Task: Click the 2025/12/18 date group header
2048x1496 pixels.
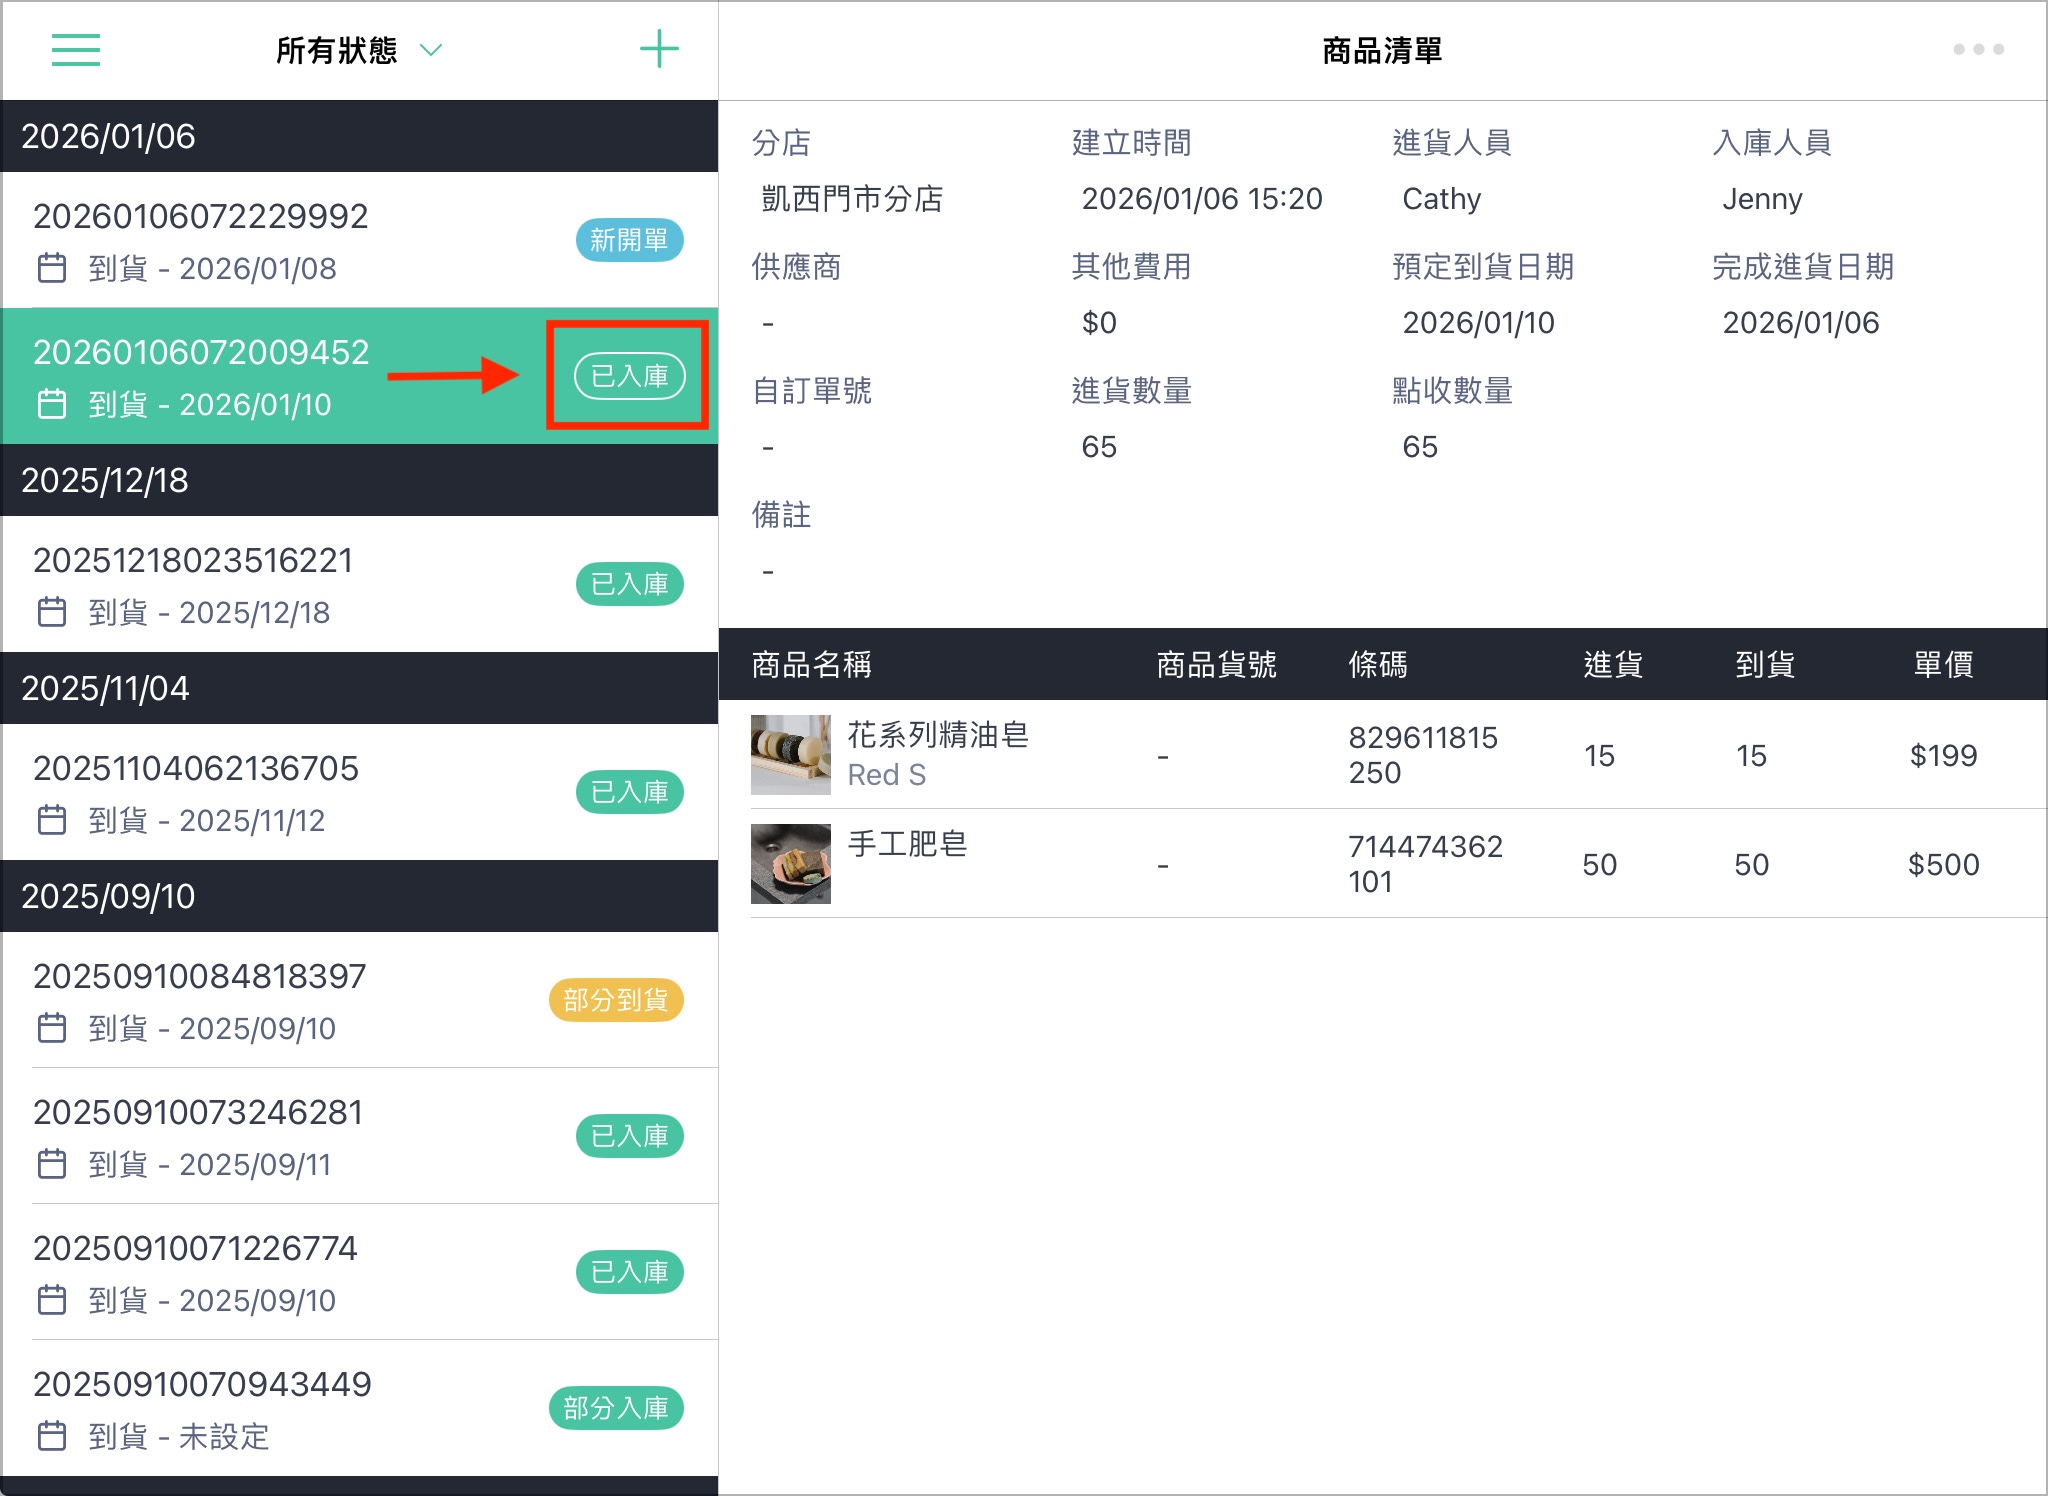Action: point(360,480)
